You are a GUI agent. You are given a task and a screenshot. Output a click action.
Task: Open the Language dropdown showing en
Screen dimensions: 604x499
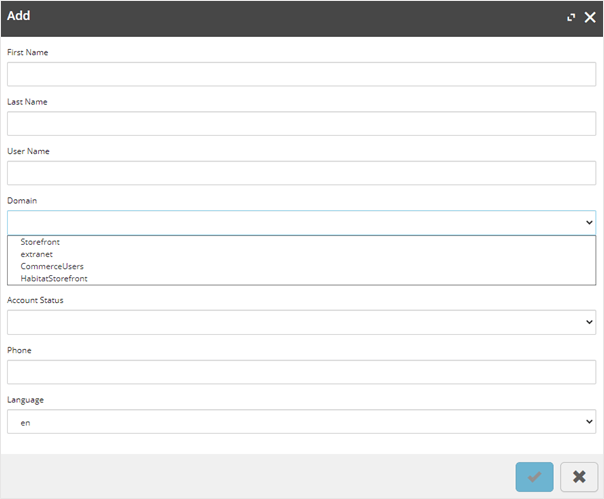[x=302, y=422]
